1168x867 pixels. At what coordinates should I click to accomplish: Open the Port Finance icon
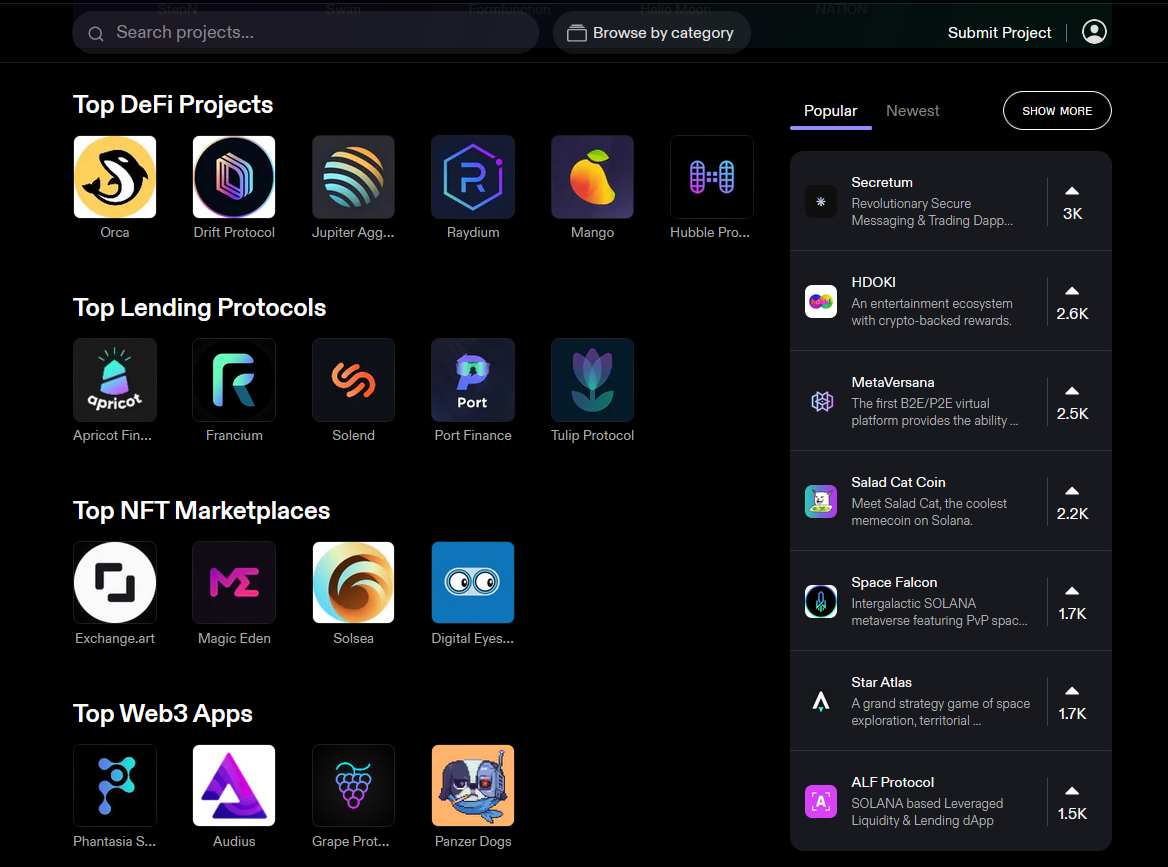point(473,380)
